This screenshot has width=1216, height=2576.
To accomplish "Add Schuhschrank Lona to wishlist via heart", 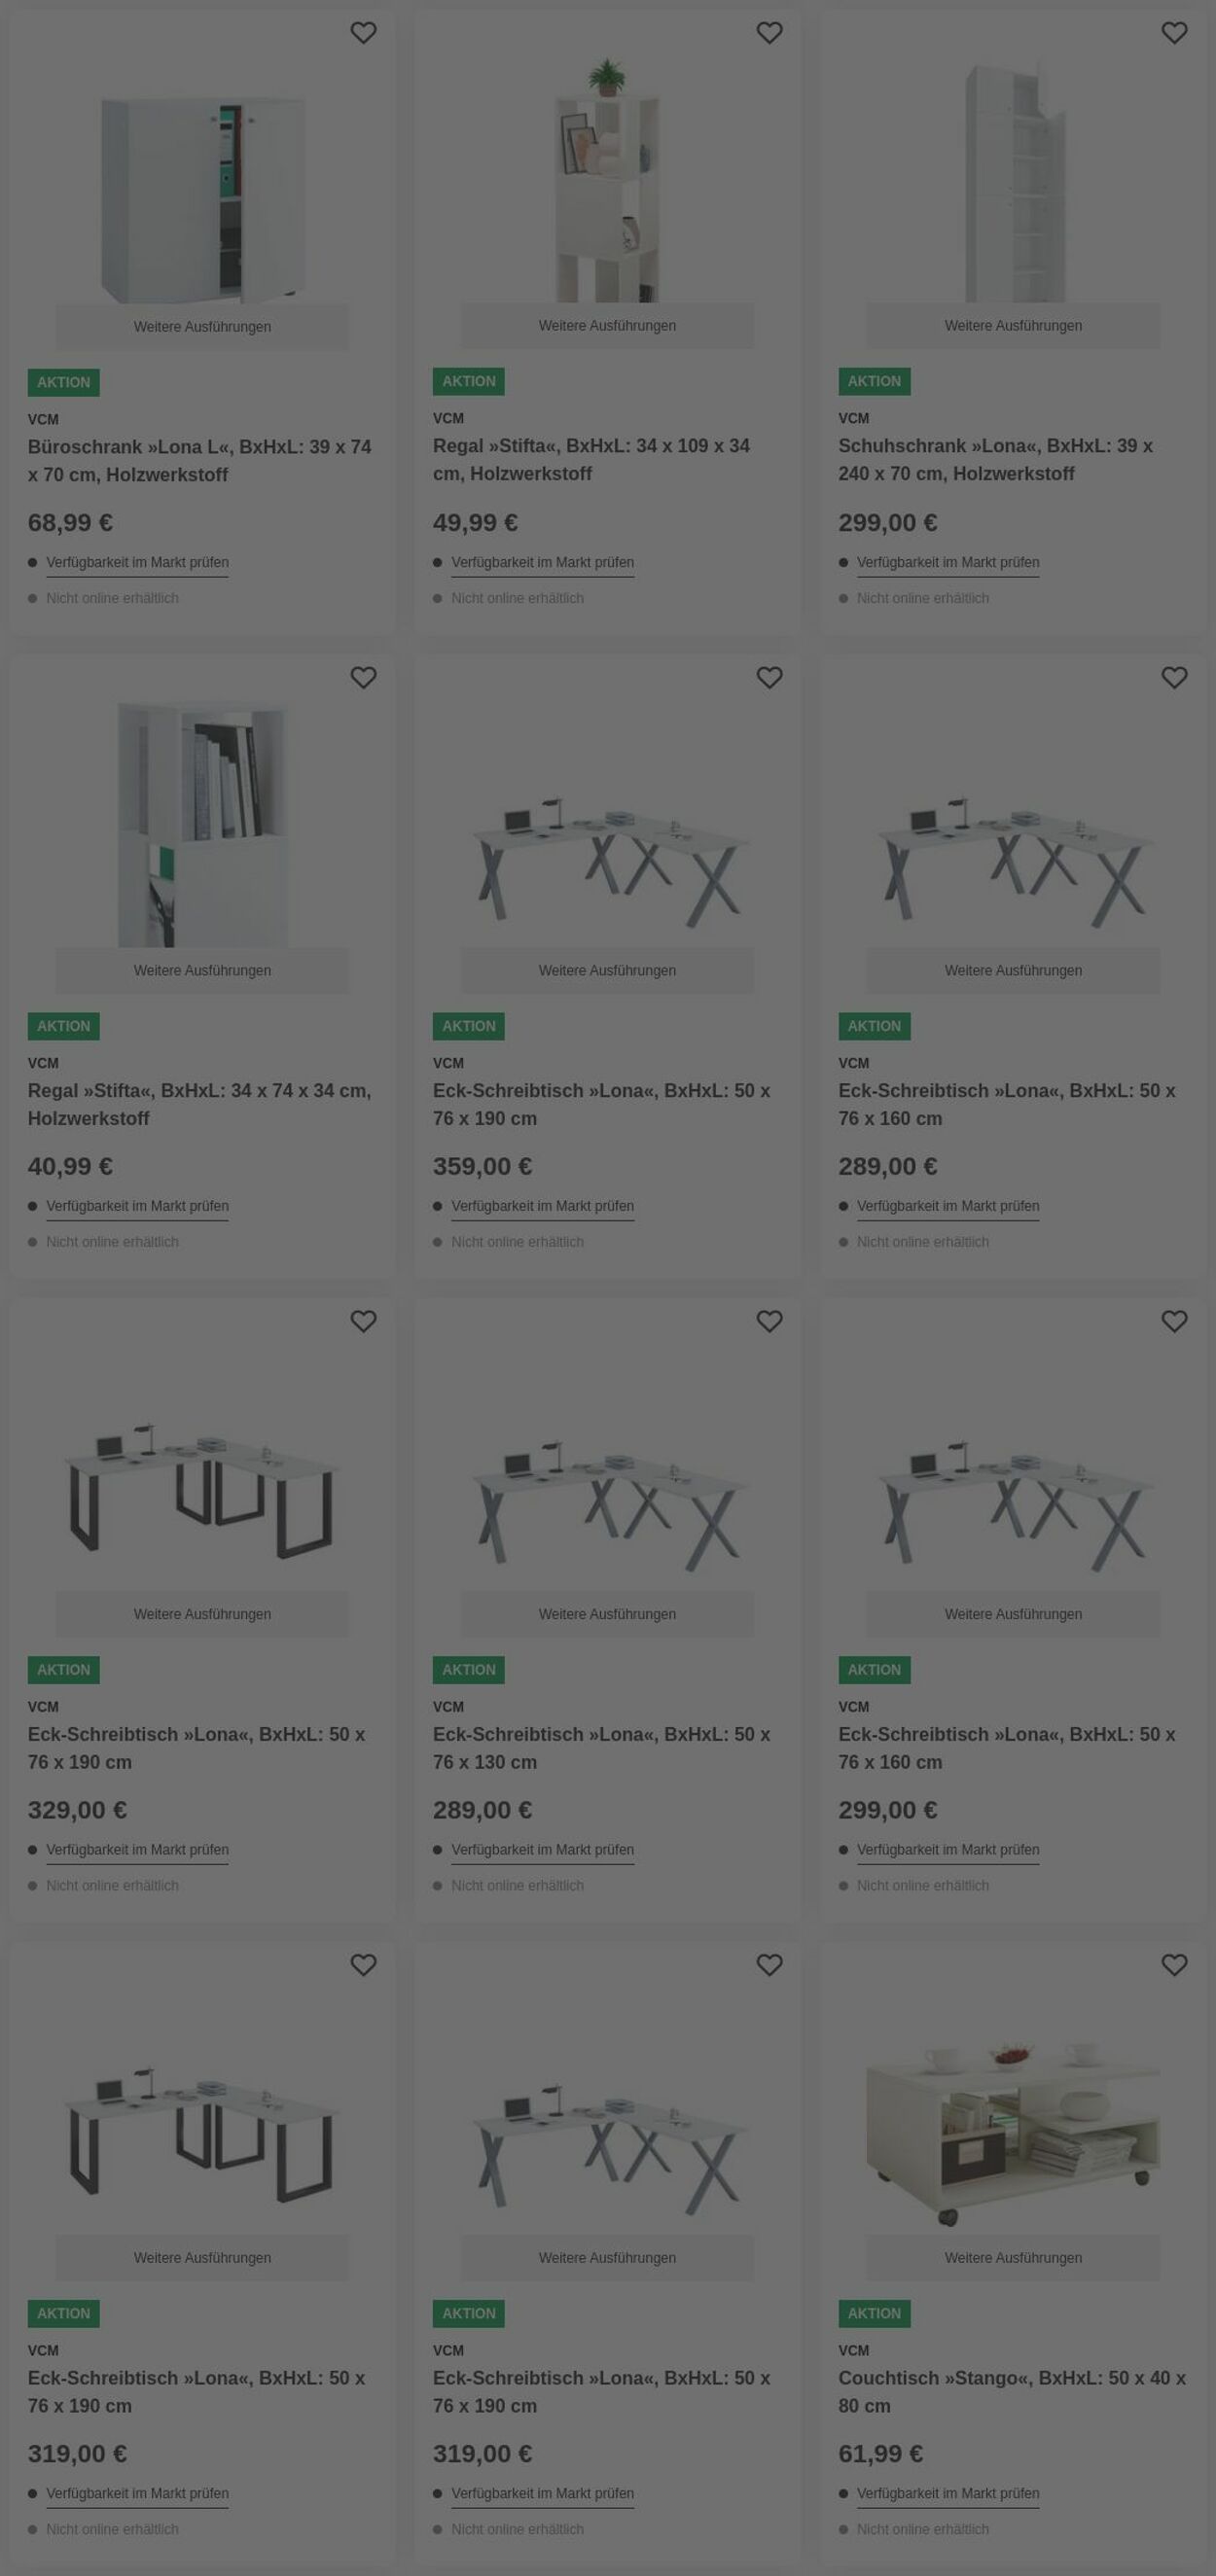I will point(1174,33).
